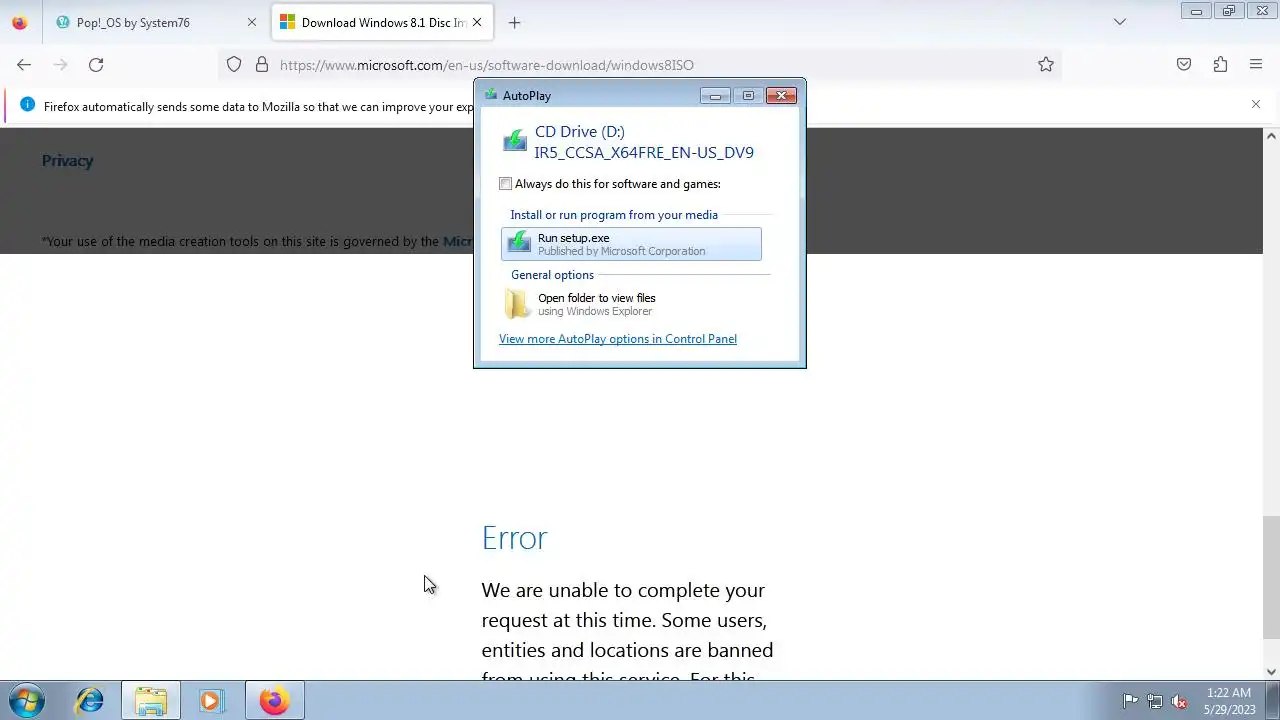Open the list all tabs chevron
The width and height of the screenshot is (1280, 720).
tap(1120, 22)
